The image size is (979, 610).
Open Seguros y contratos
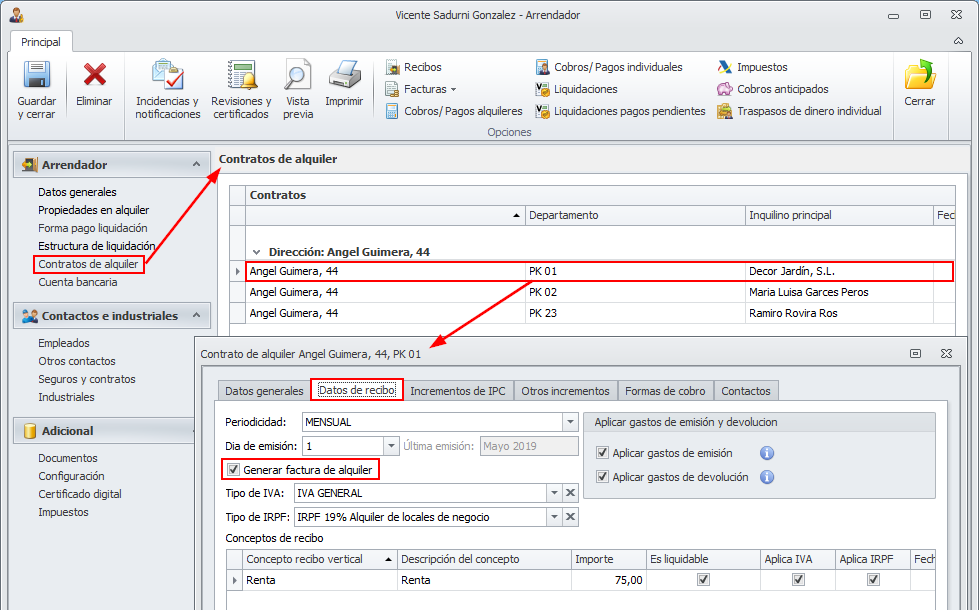(87, 380)
